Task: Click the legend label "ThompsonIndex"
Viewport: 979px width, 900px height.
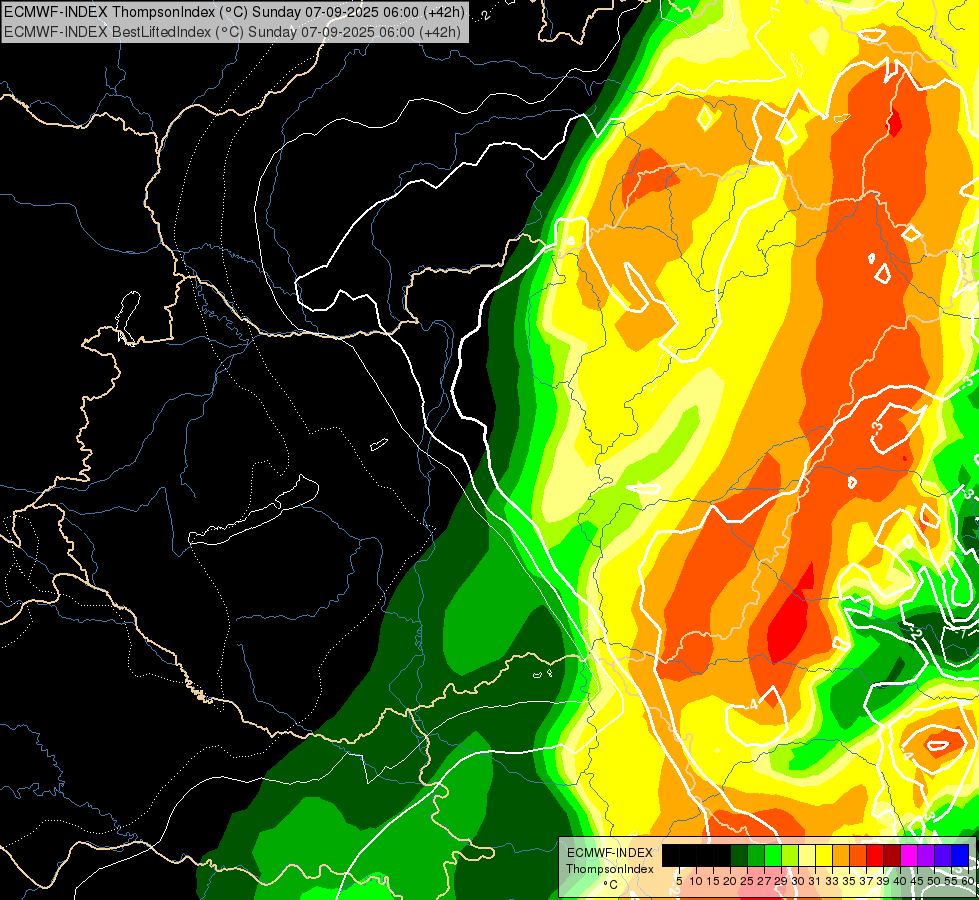Action: [610, 869]
